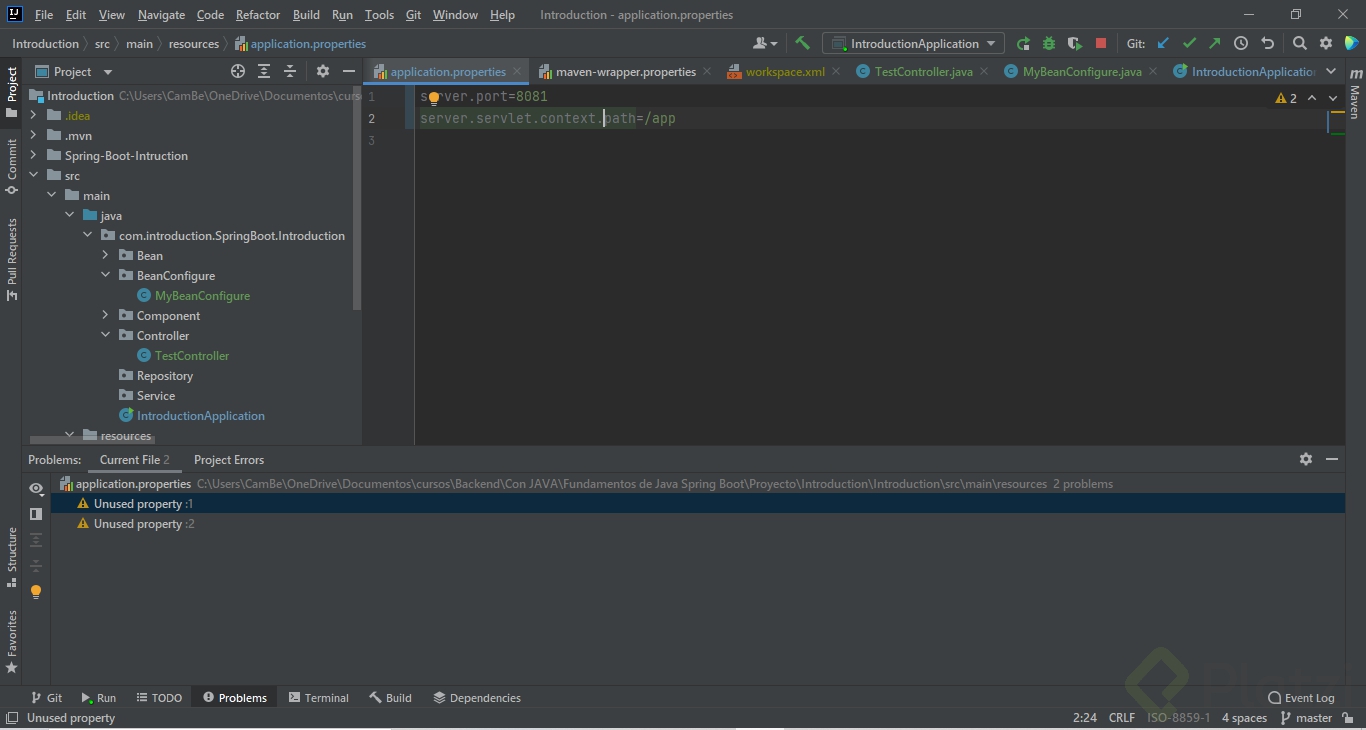The width and height of the screenshot is (1366, 730).
Task: Open Git history via the clock icon
Action: (1241, 43)
